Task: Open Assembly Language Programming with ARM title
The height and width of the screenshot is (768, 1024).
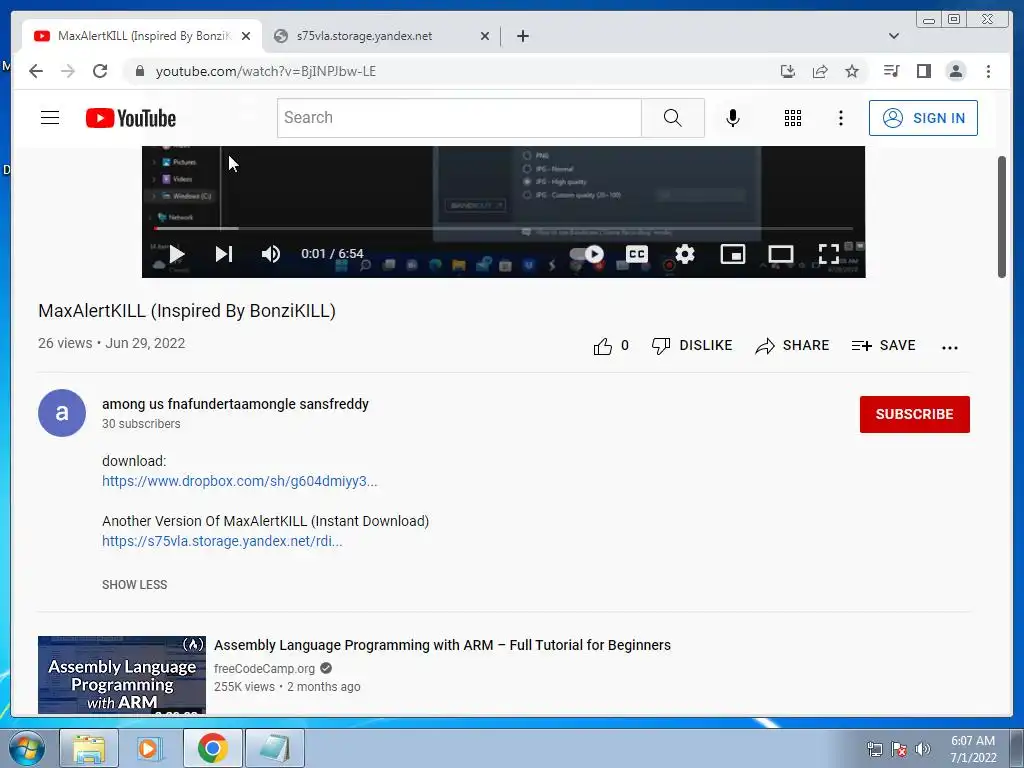Action: click(442, 645)
